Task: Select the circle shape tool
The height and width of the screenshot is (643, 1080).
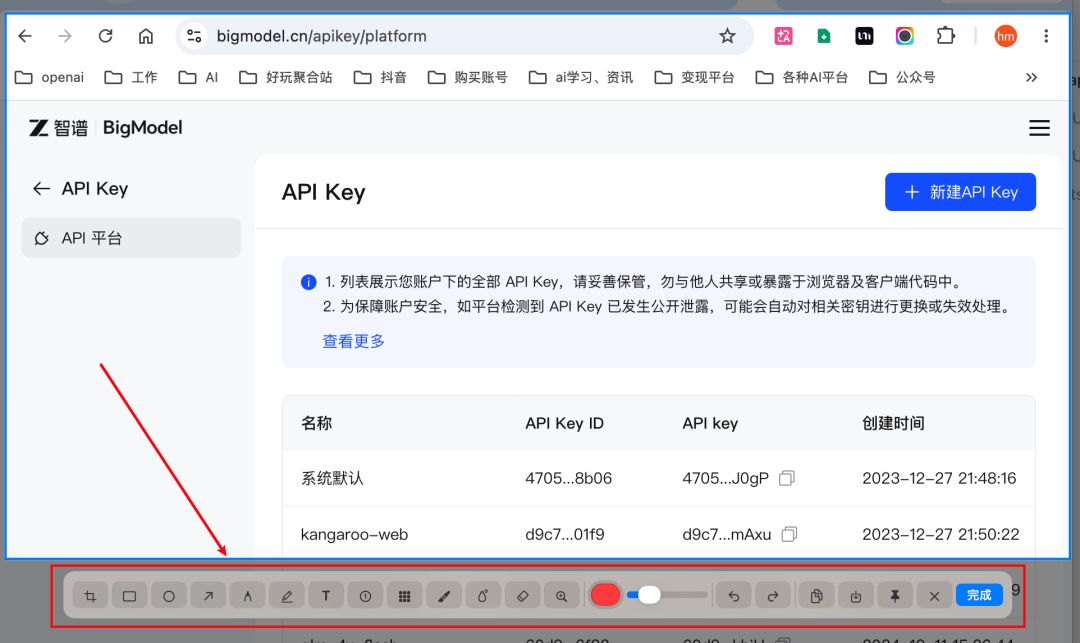Action: 169,596
